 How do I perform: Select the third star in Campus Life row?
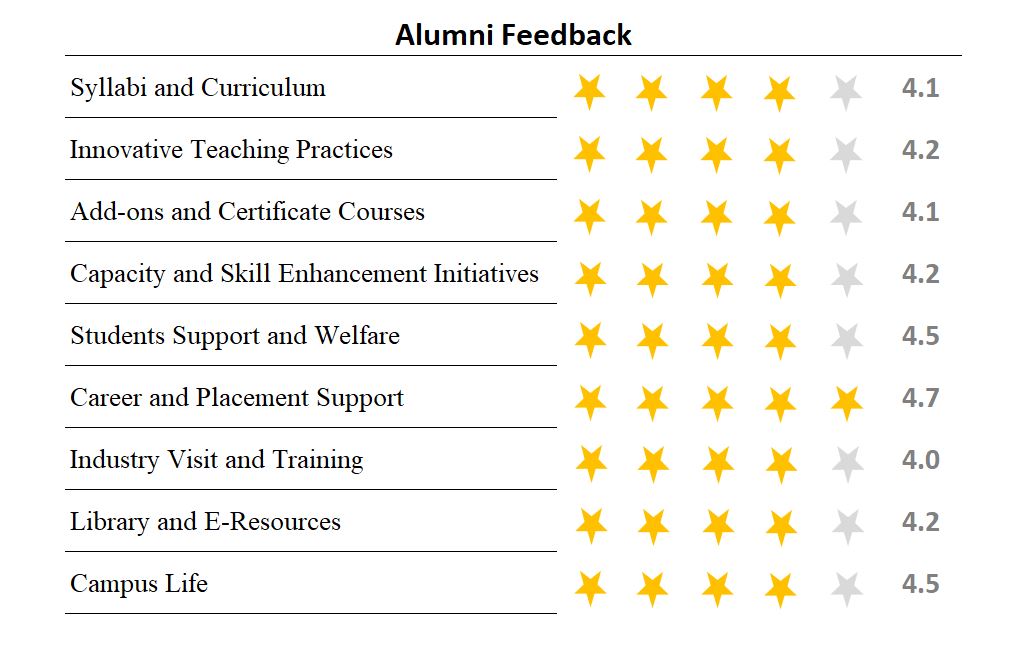click(718, 588)
